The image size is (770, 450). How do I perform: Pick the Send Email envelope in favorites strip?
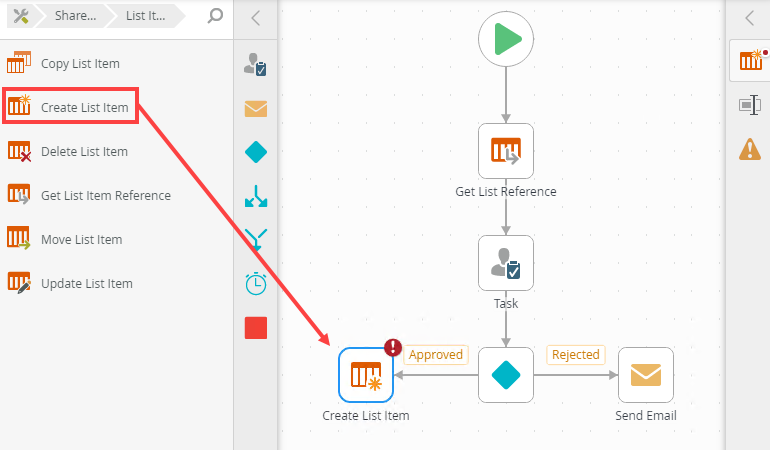(256, 109)
